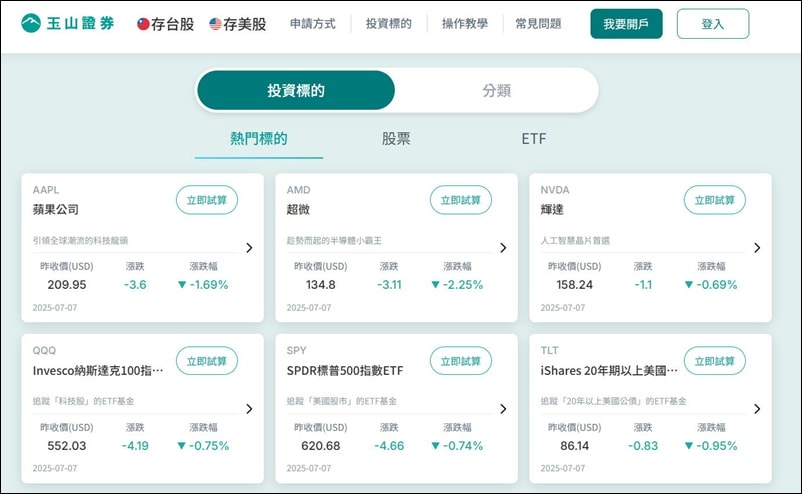Click the 552.03 closing price
This screenshot has height=494, width=802.
coord(67,446)
